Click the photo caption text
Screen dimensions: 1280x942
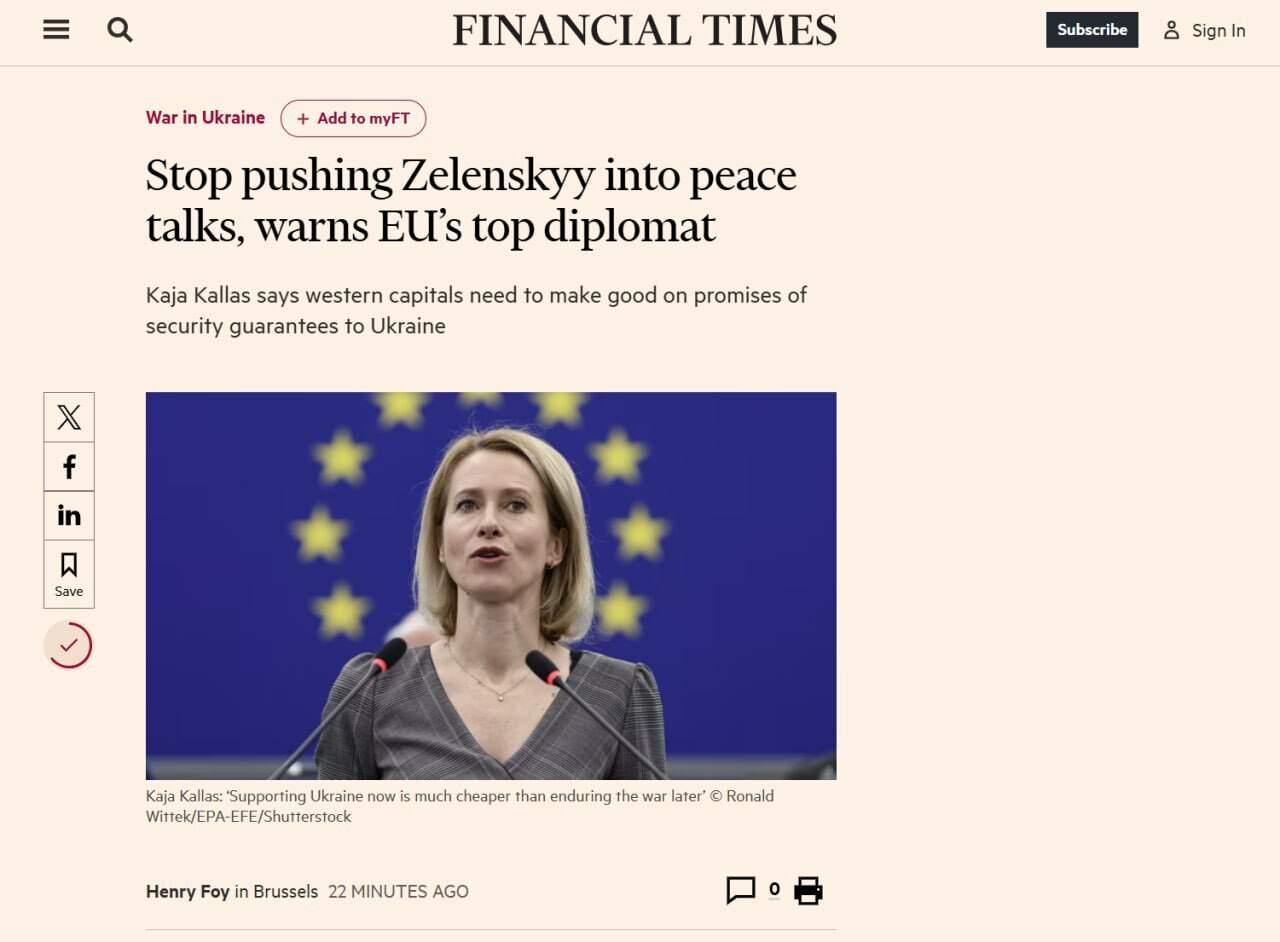[460, 806]
